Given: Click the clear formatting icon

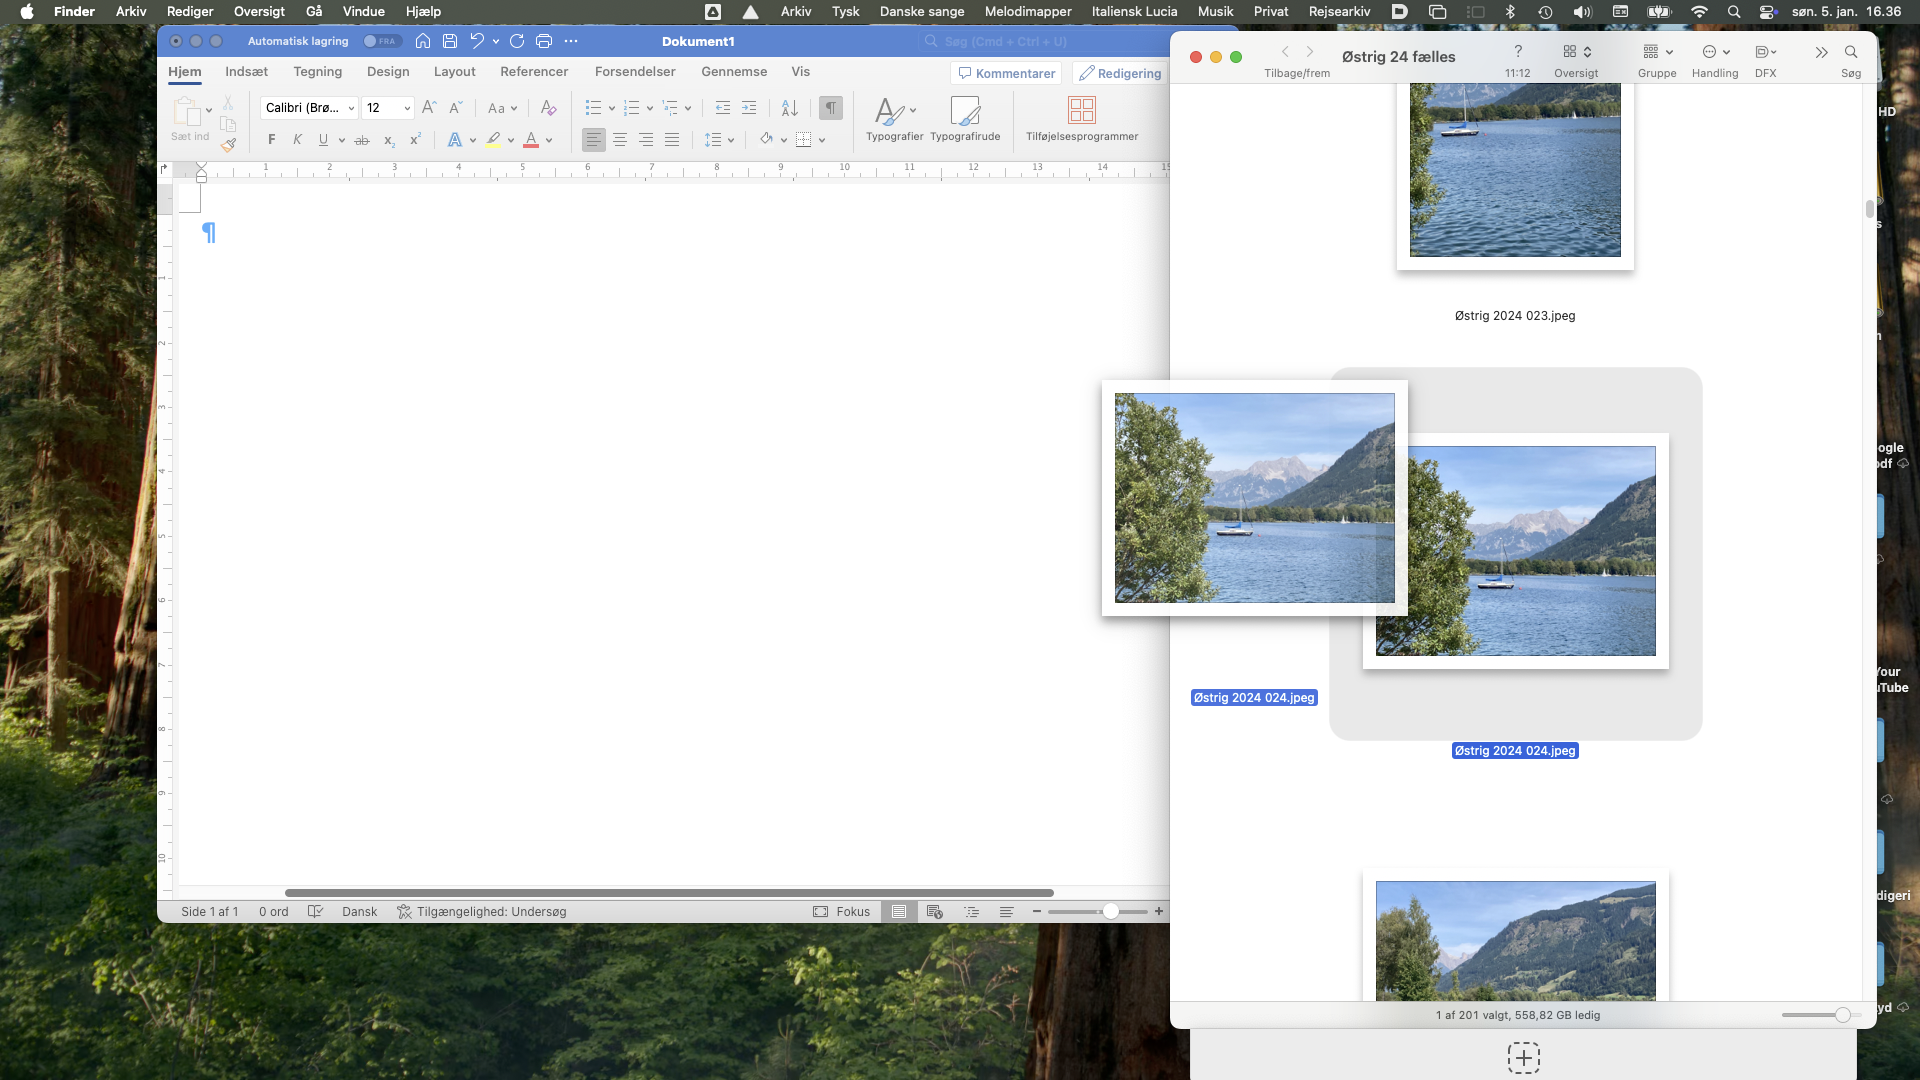Looking at the screenshot, I should point(548,108).
